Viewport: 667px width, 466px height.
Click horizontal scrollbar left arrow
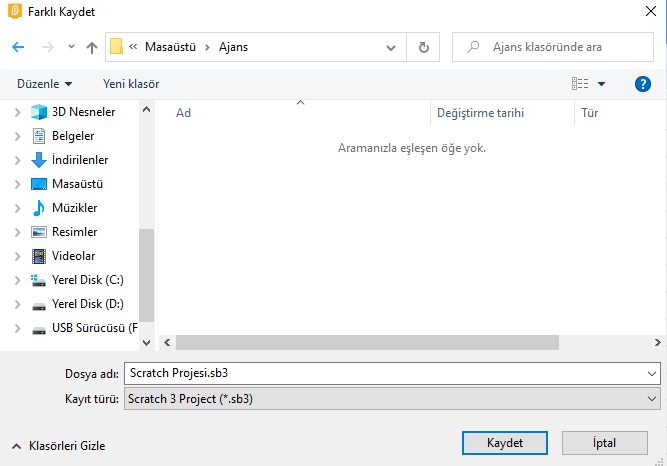click(x=167, y=343)
